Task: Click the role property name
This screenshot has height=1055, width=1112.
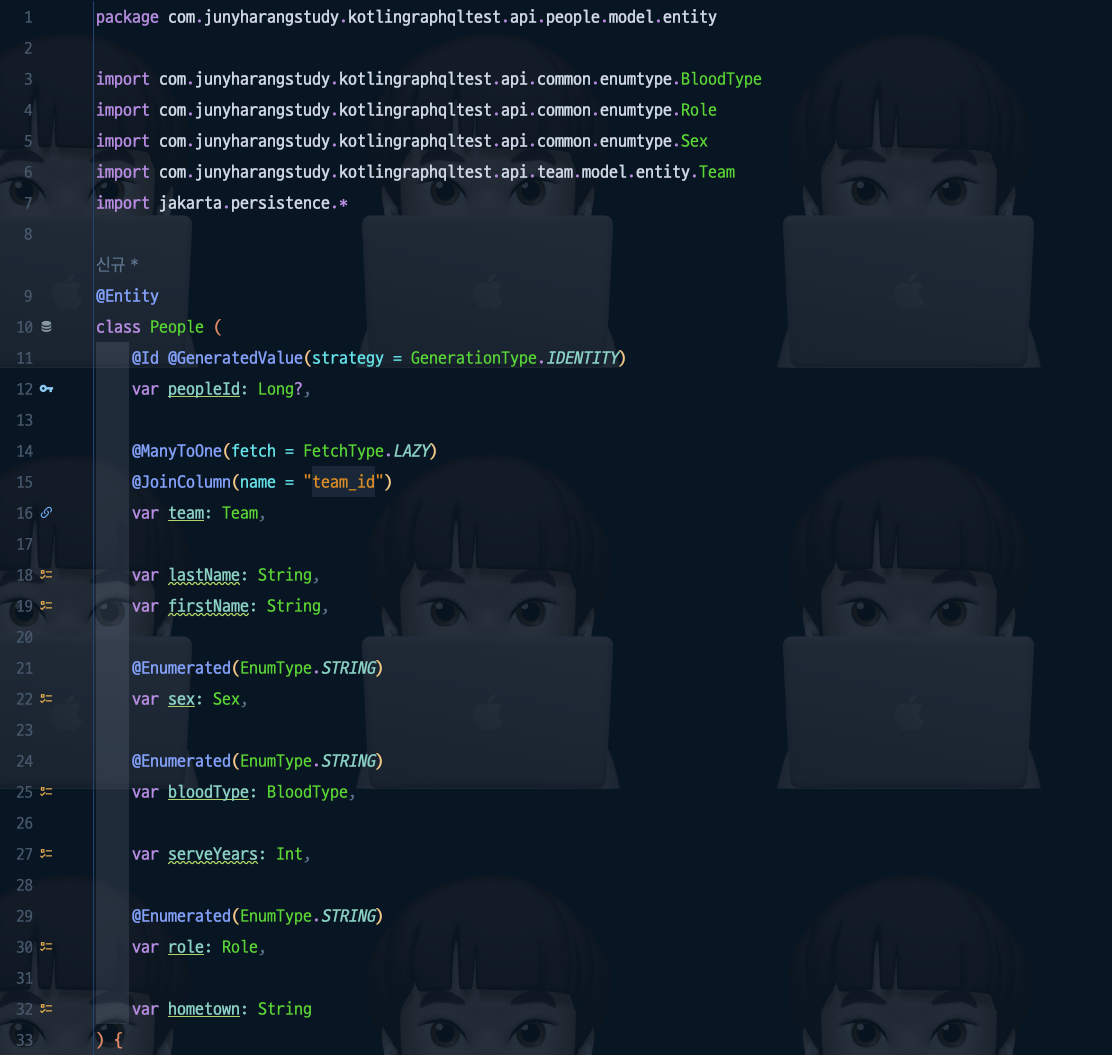Action: pyautogui.click(x=186, y=947)
